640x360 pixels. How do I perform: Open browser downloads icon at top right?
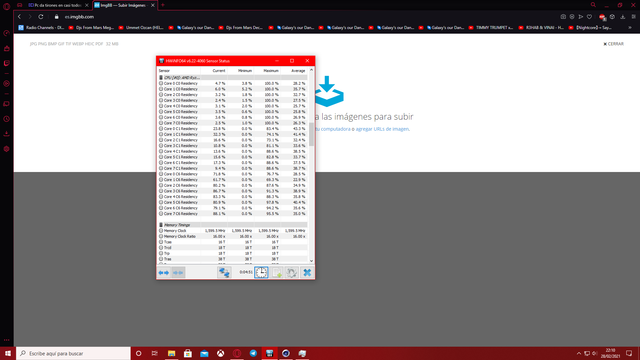622,17
